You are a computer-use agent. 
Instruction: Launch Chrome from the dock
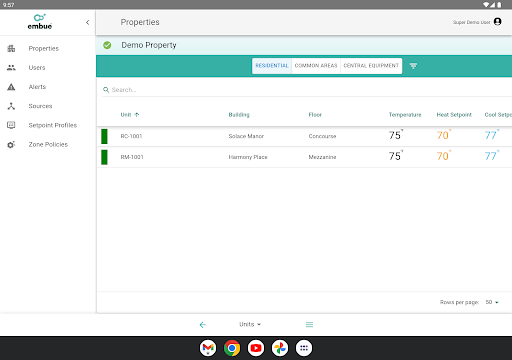click(x=232, y=348)
